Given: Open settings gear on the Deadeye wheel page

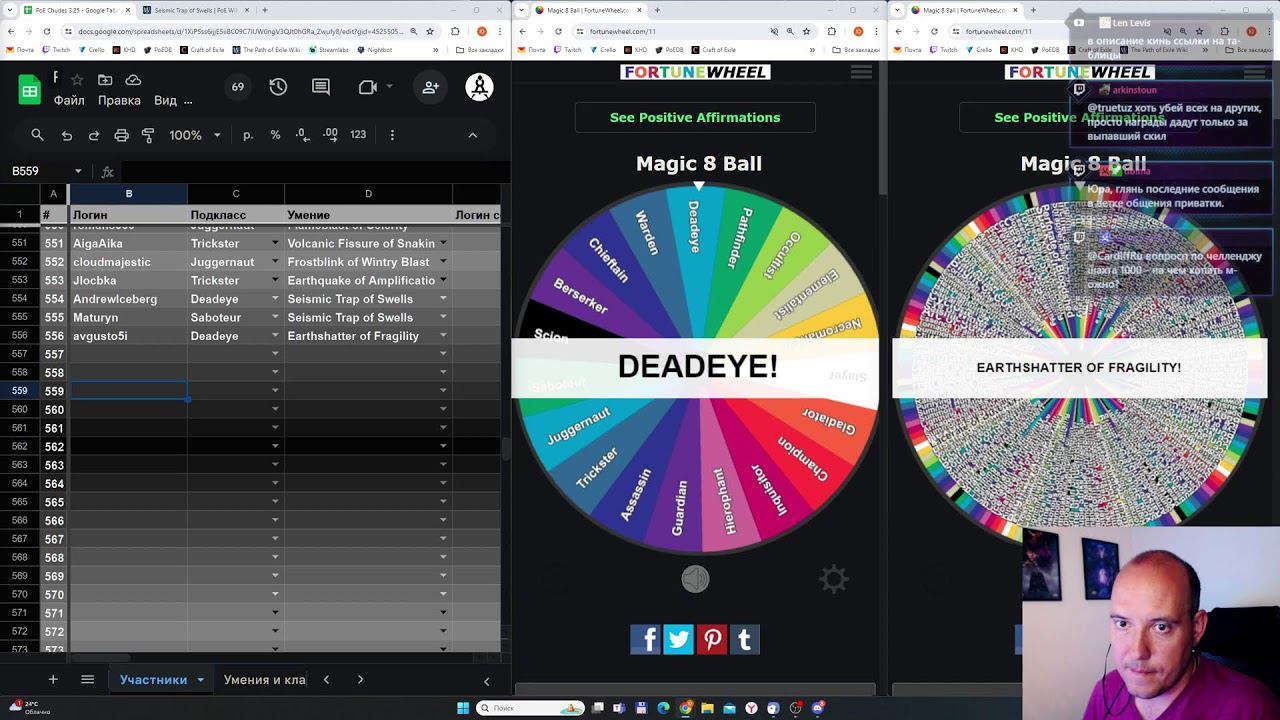Looking at the screenshot, I should (x=834, y=579).
